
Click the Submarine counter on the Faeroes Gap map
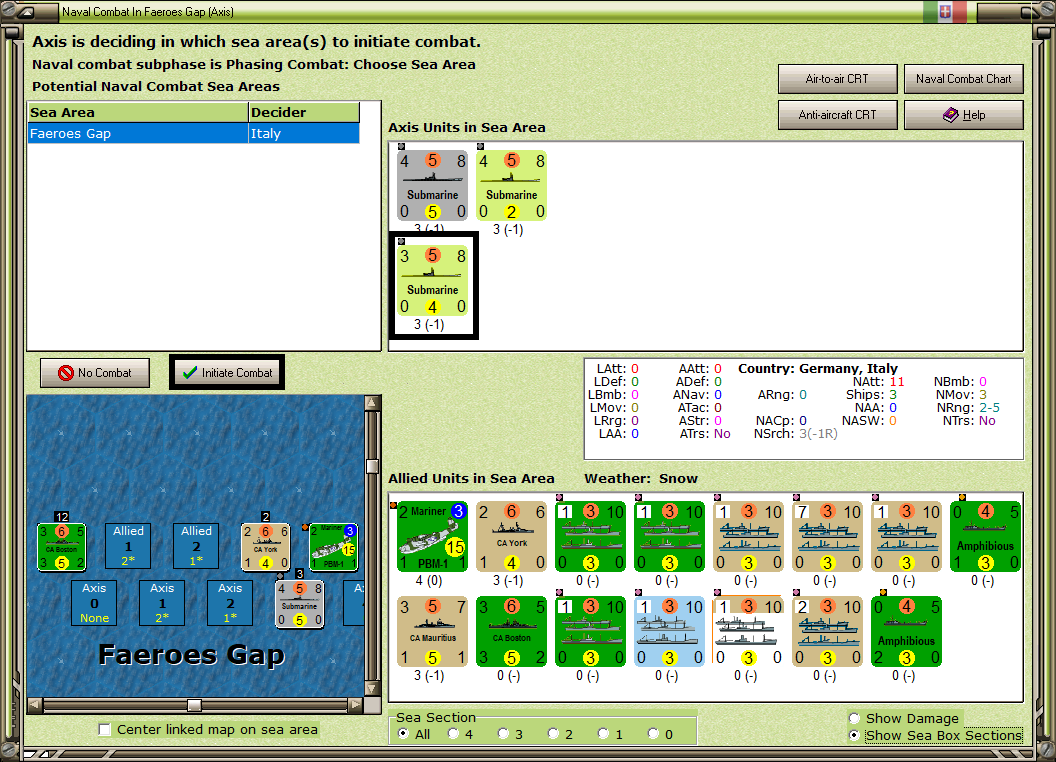click(x=300, y=604)
